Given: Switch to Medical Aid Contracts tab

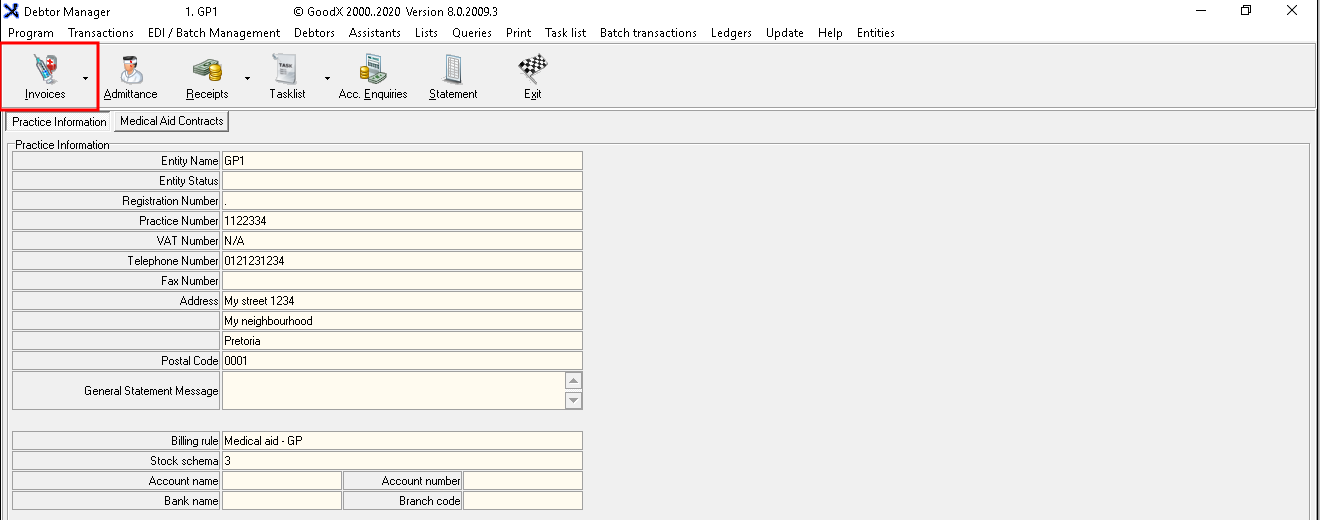Looking at the screenshot, I should click(x=171, y=121).
